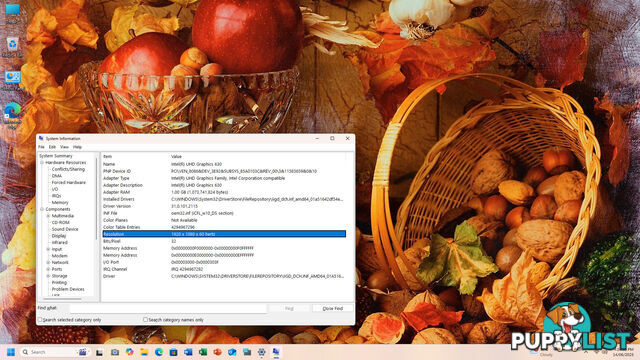Expand the Multimedia tree node

(48, 216)
